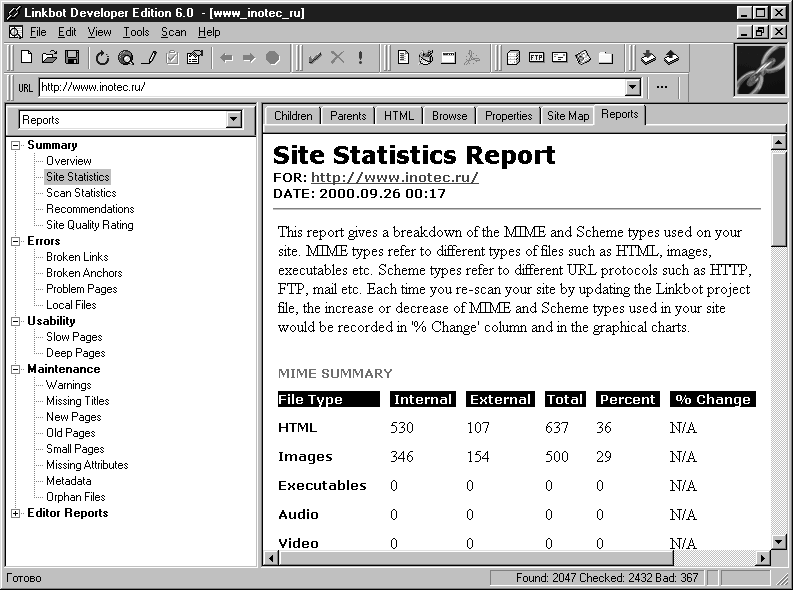Click the horizontal scrollbar left arrow
793x590 pixels.
[272, 558]
